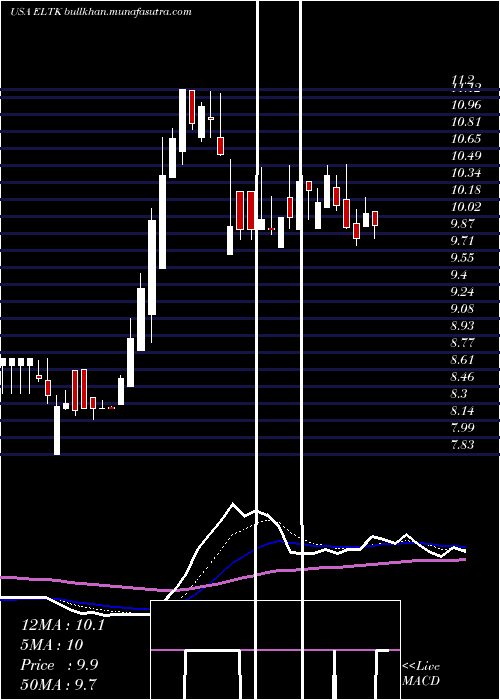Select the 9.87 price axis label
500x700 pixels.
(x=463, y=224)
